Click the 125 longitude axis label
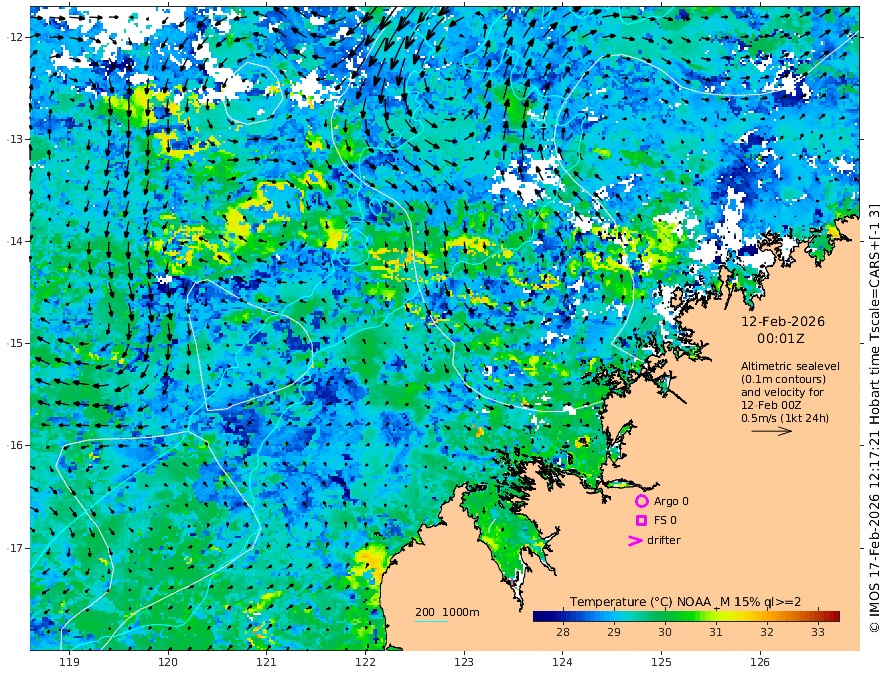880x680 pixels. [x=662, y=662]
